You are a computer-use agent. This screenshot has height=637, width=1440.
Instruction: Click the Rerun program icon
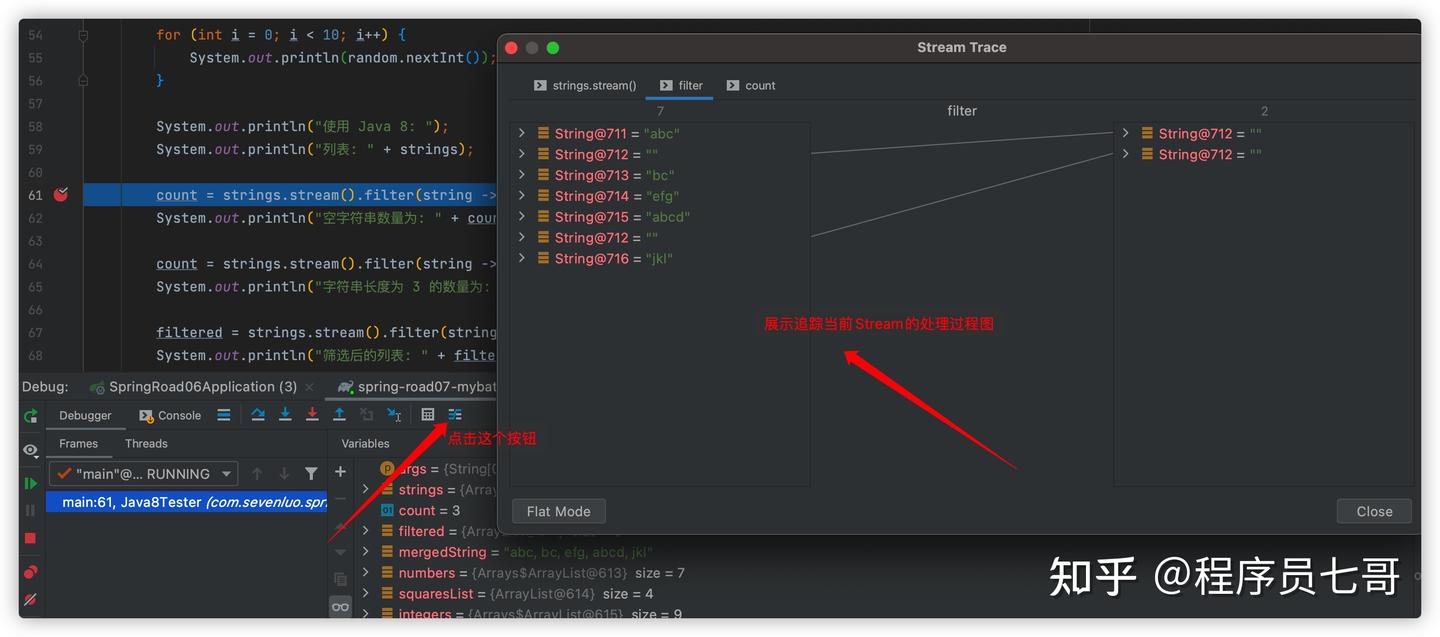(x=31, y=416)
